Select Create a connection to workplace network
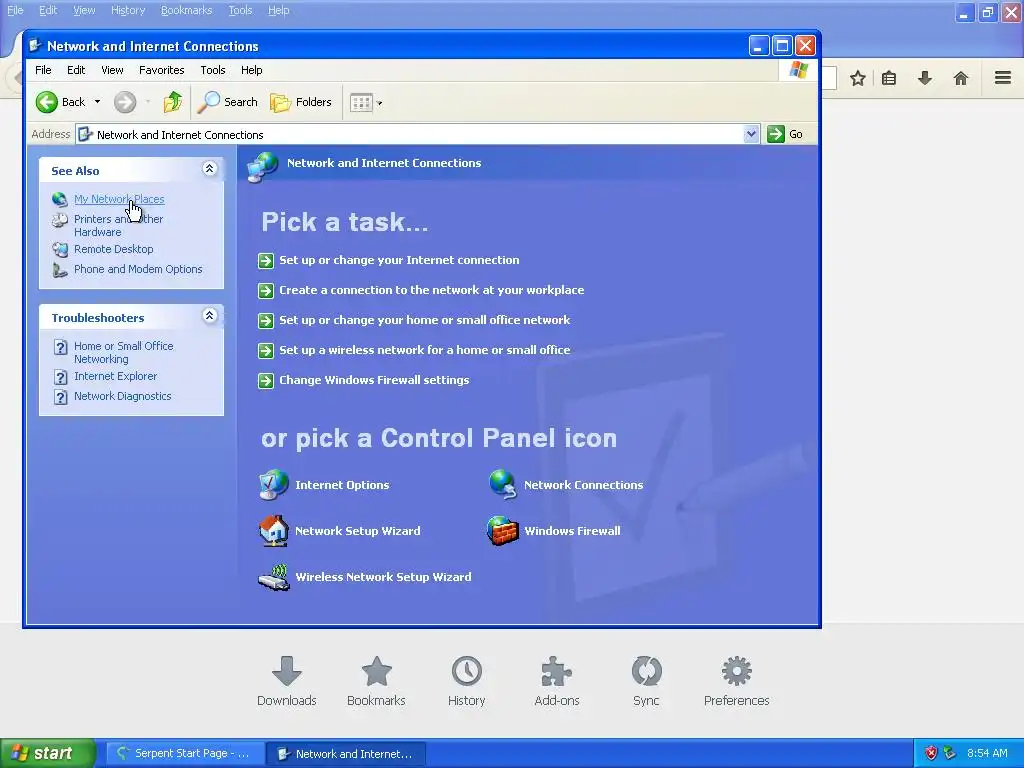The width and height of the screenshot is (1024, 768). coord(432,290)
